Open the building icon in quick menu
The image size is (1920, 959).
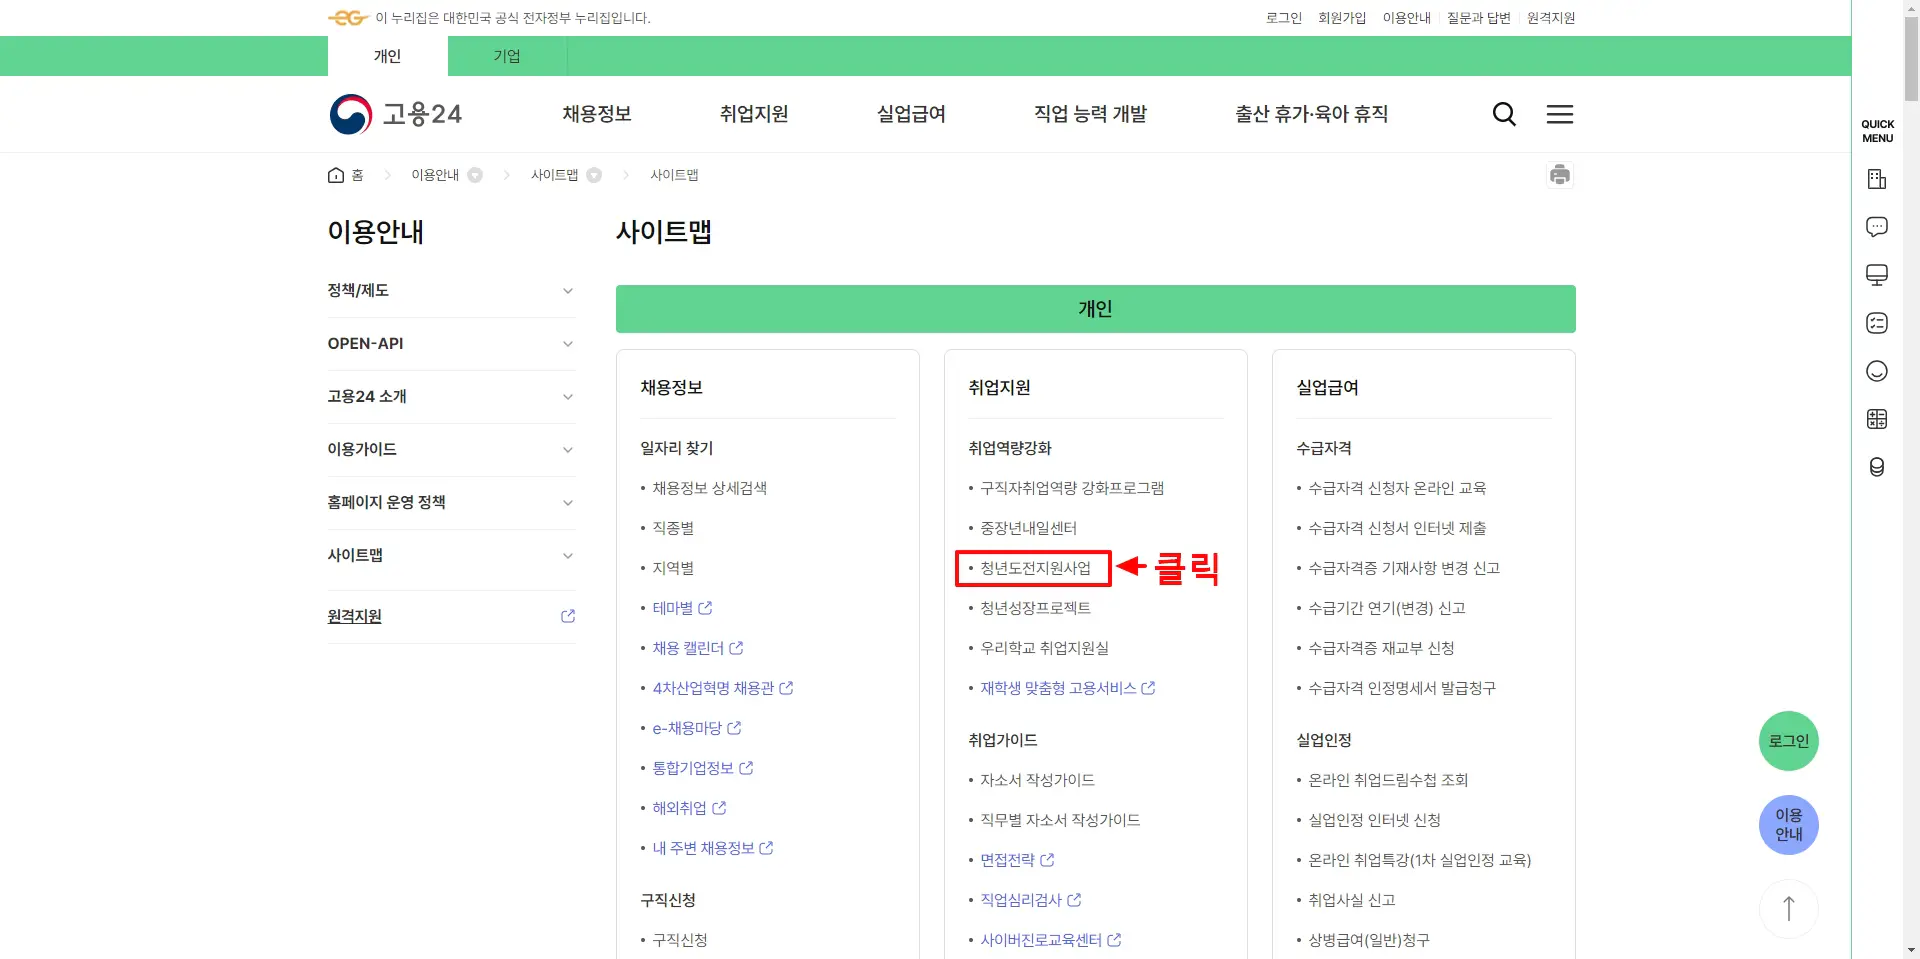1877,179
